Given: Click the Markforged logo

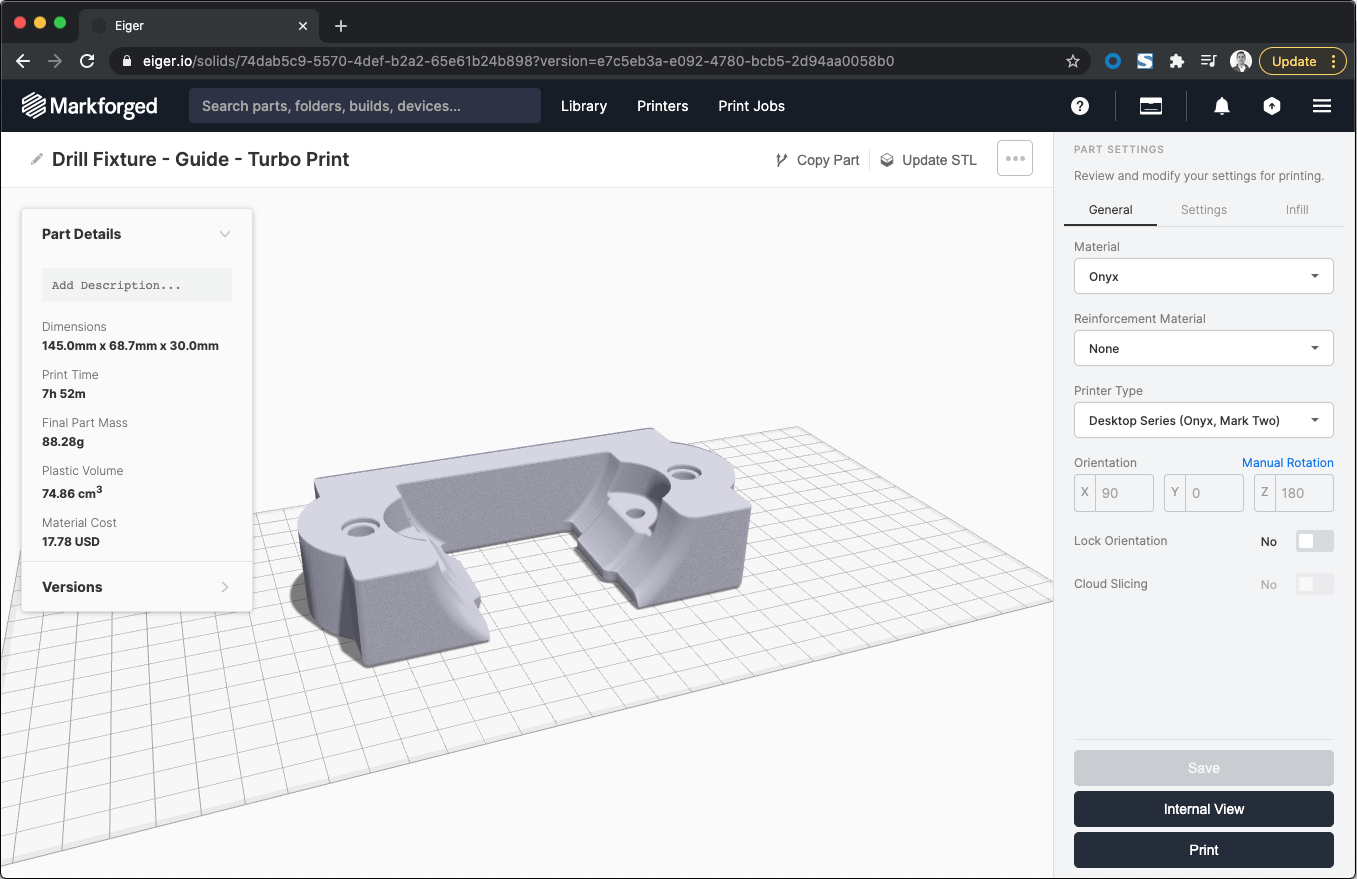Looking at the screenshot, I should point(90,106).
